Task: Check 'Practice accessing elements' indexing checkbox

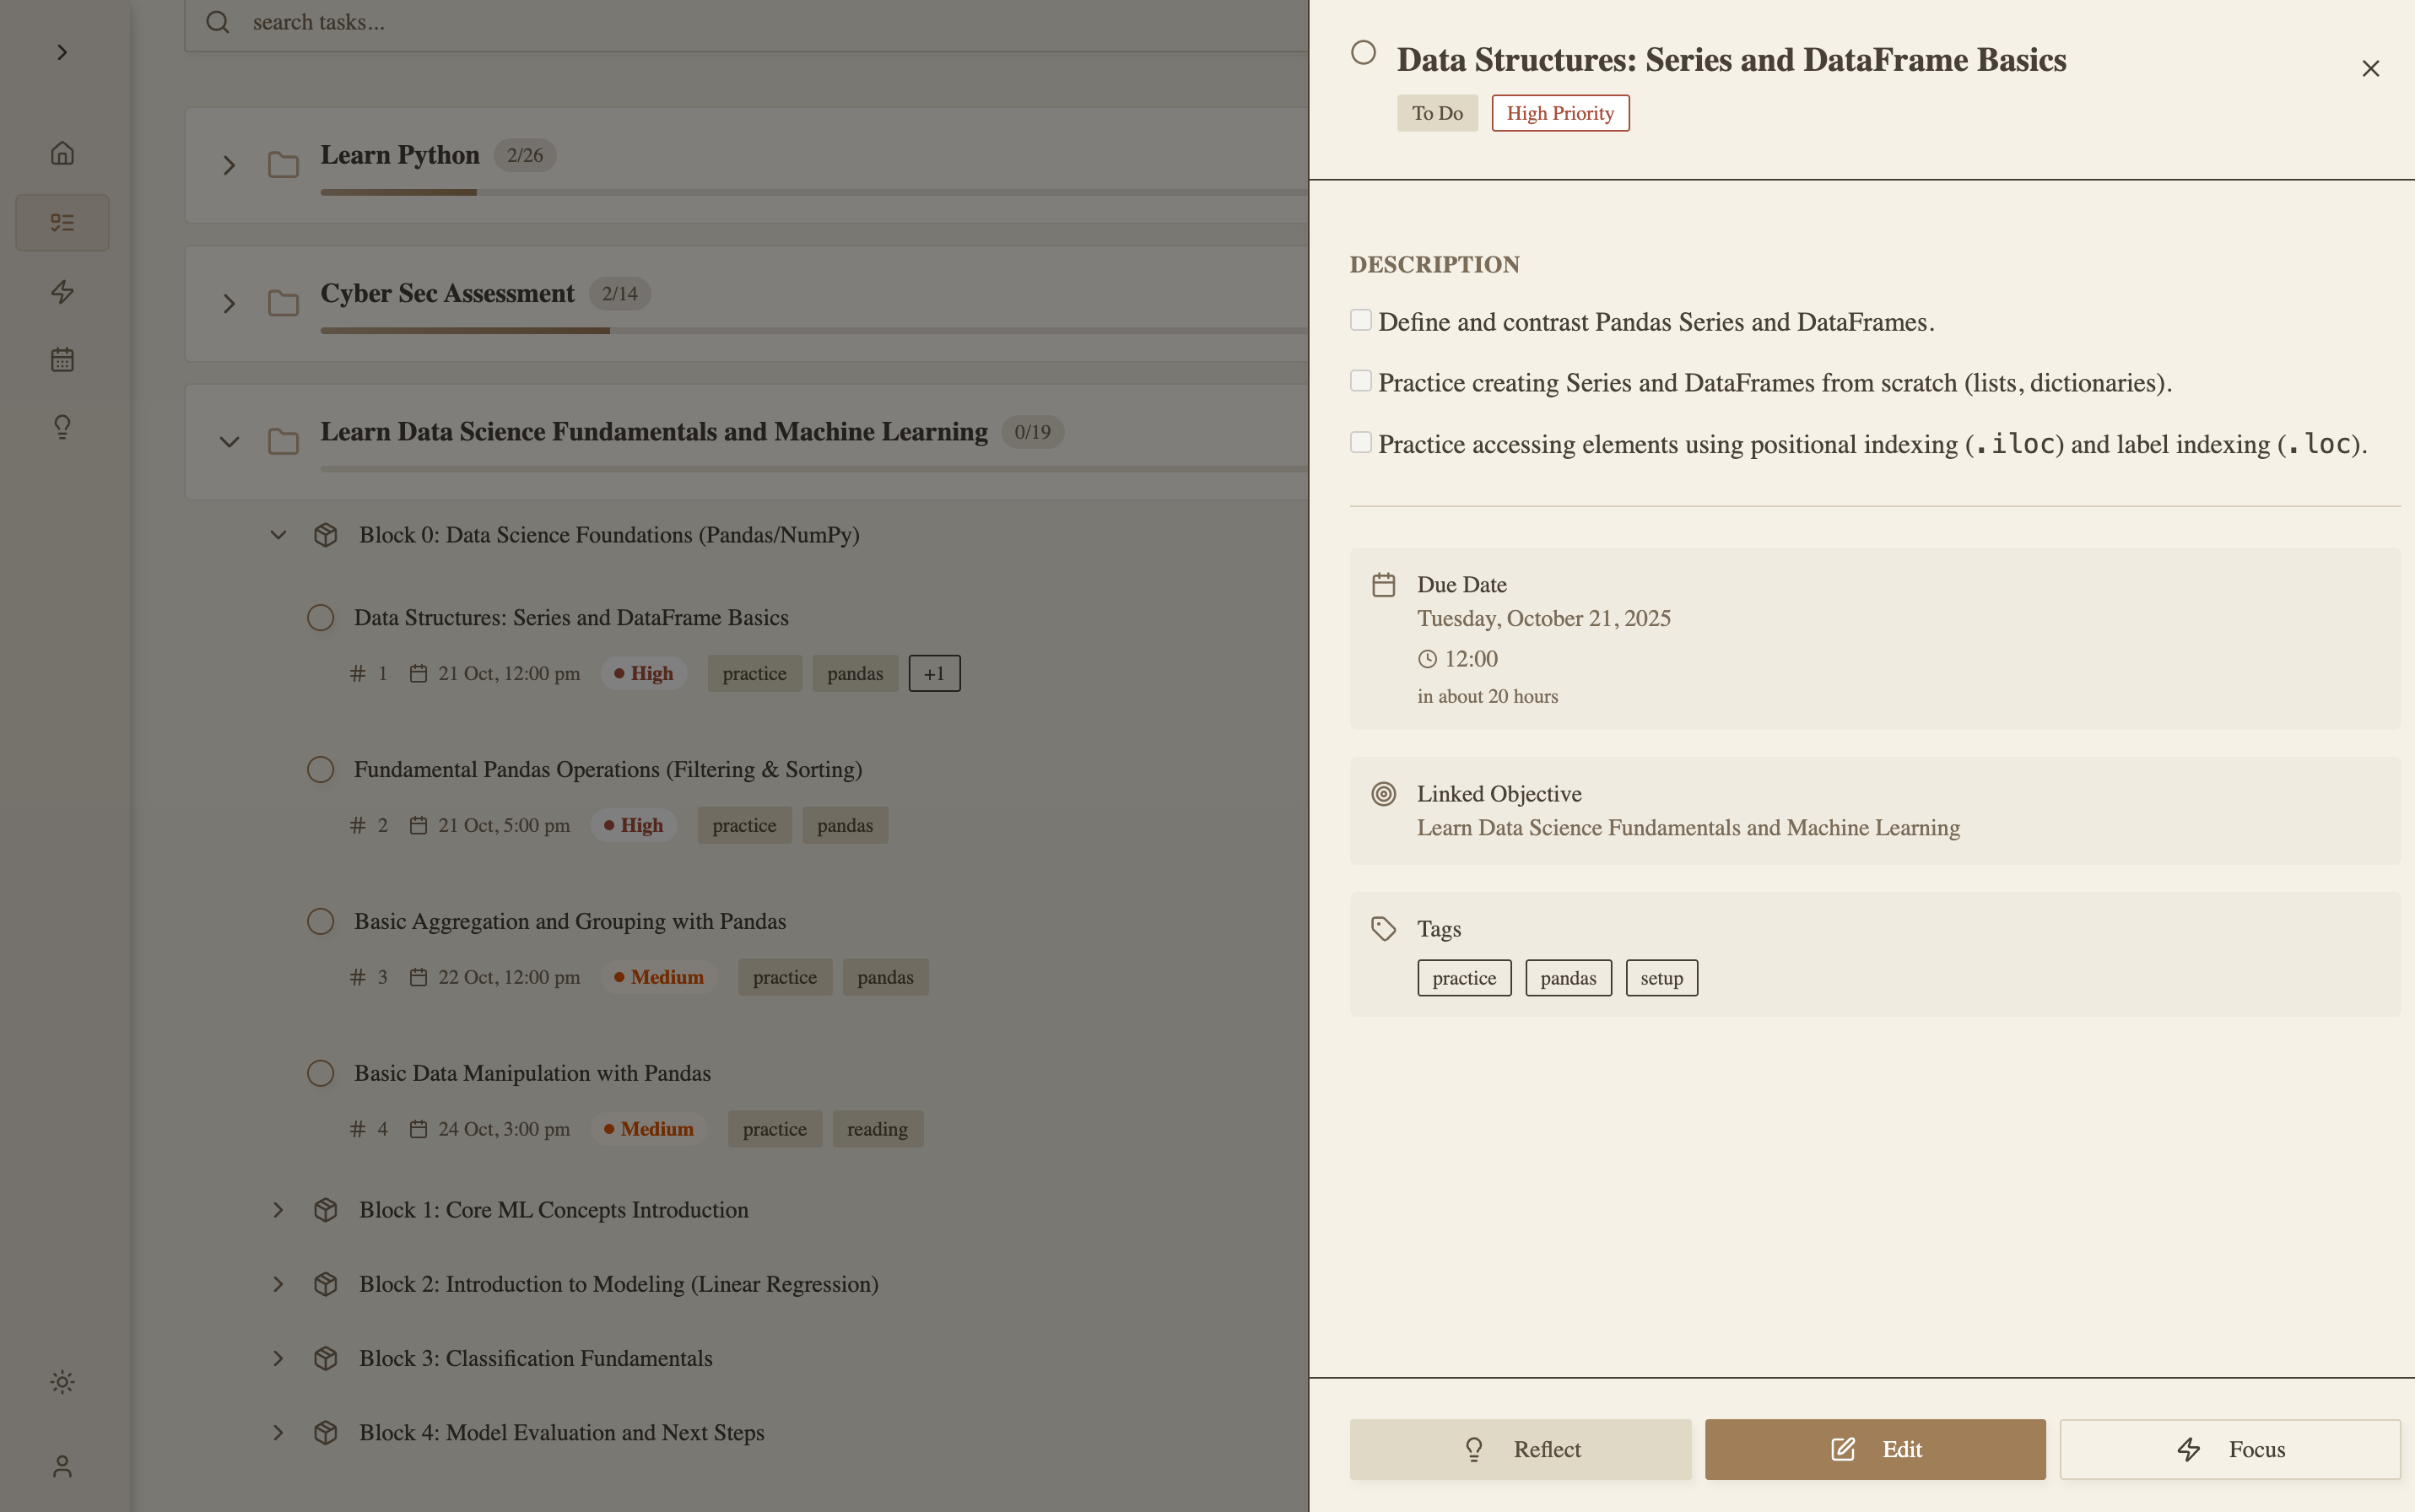Action: point(1360,442)
